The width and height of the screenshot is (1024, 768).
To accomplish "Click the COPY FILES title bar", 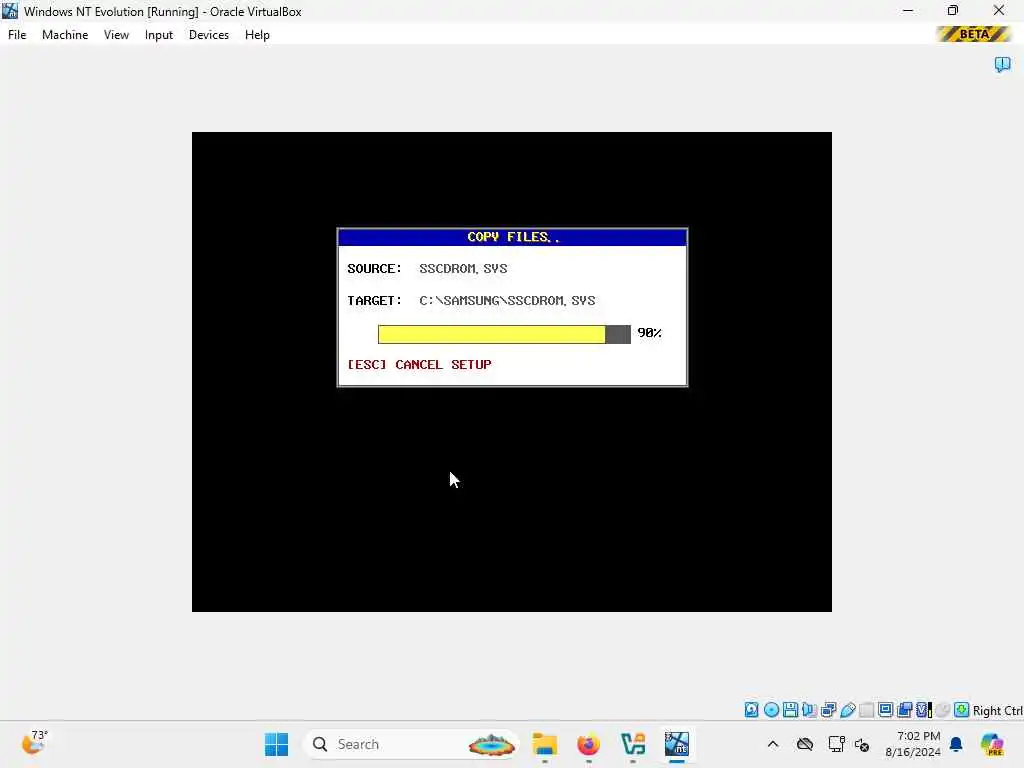I will point(513,237).
